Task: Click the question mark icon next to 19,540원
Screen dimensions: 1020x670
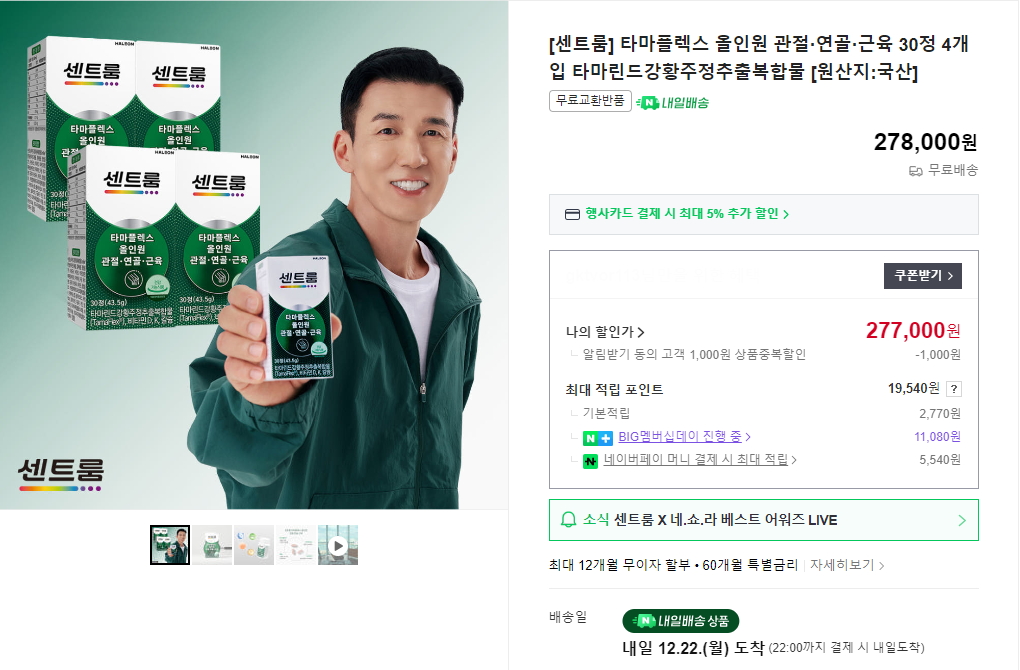Action: [954, 389]
